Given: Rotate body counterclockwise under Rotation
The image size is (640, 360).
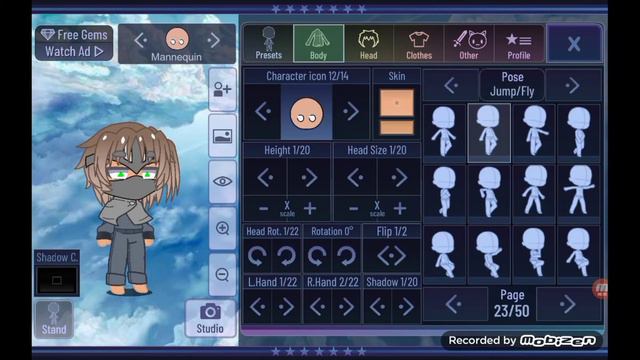Looking at the screenshot, I should click(317, 256).
